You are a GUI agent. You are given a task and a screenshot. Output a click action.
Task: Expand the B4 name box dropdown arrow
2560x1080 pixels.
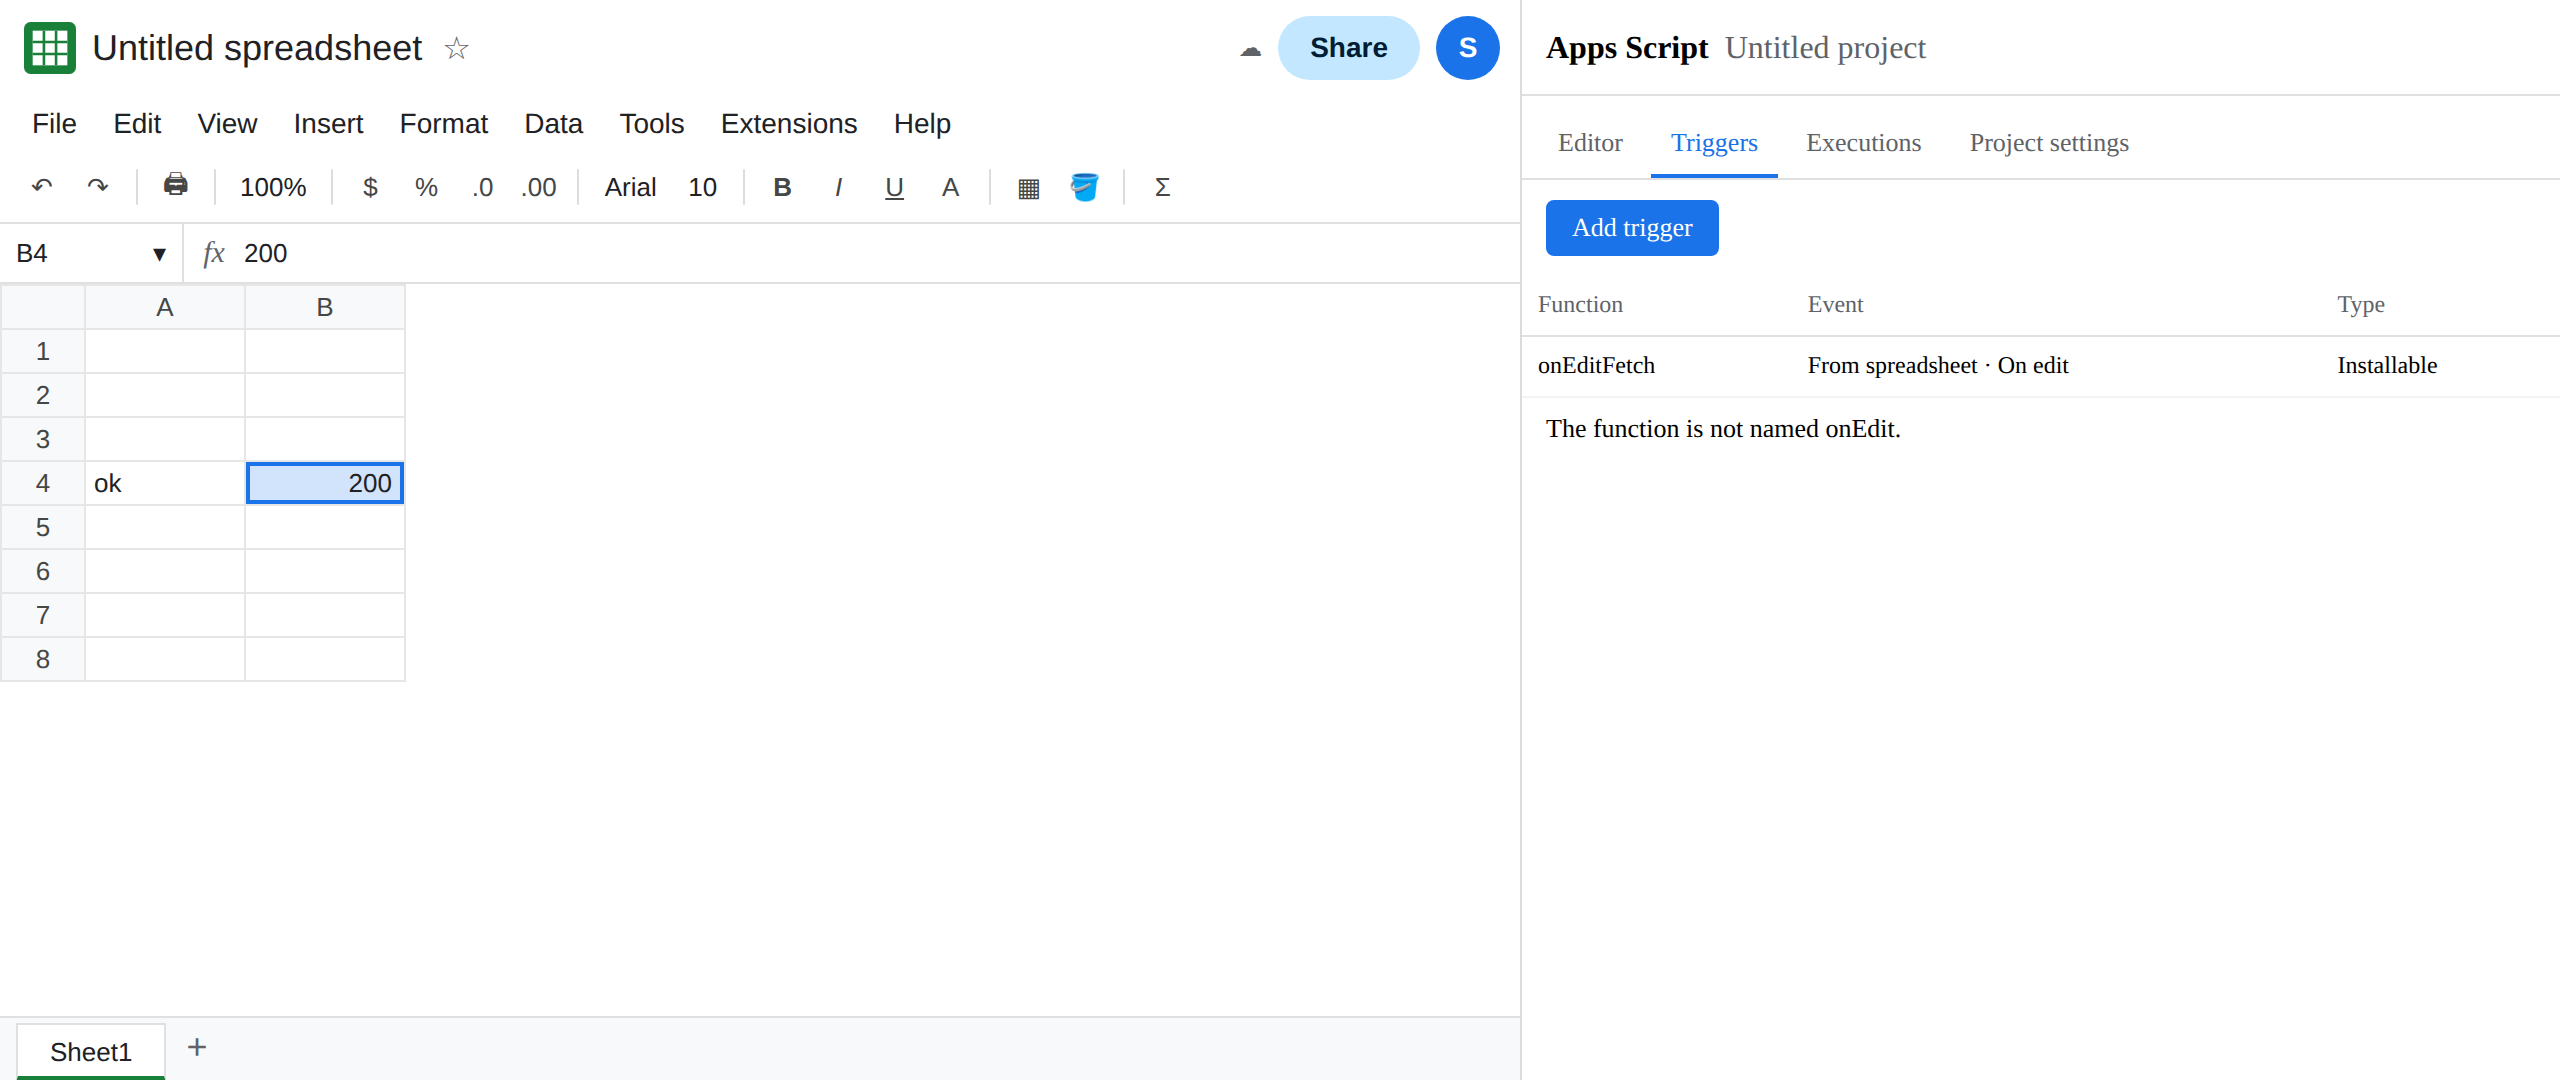coord(159,254)
